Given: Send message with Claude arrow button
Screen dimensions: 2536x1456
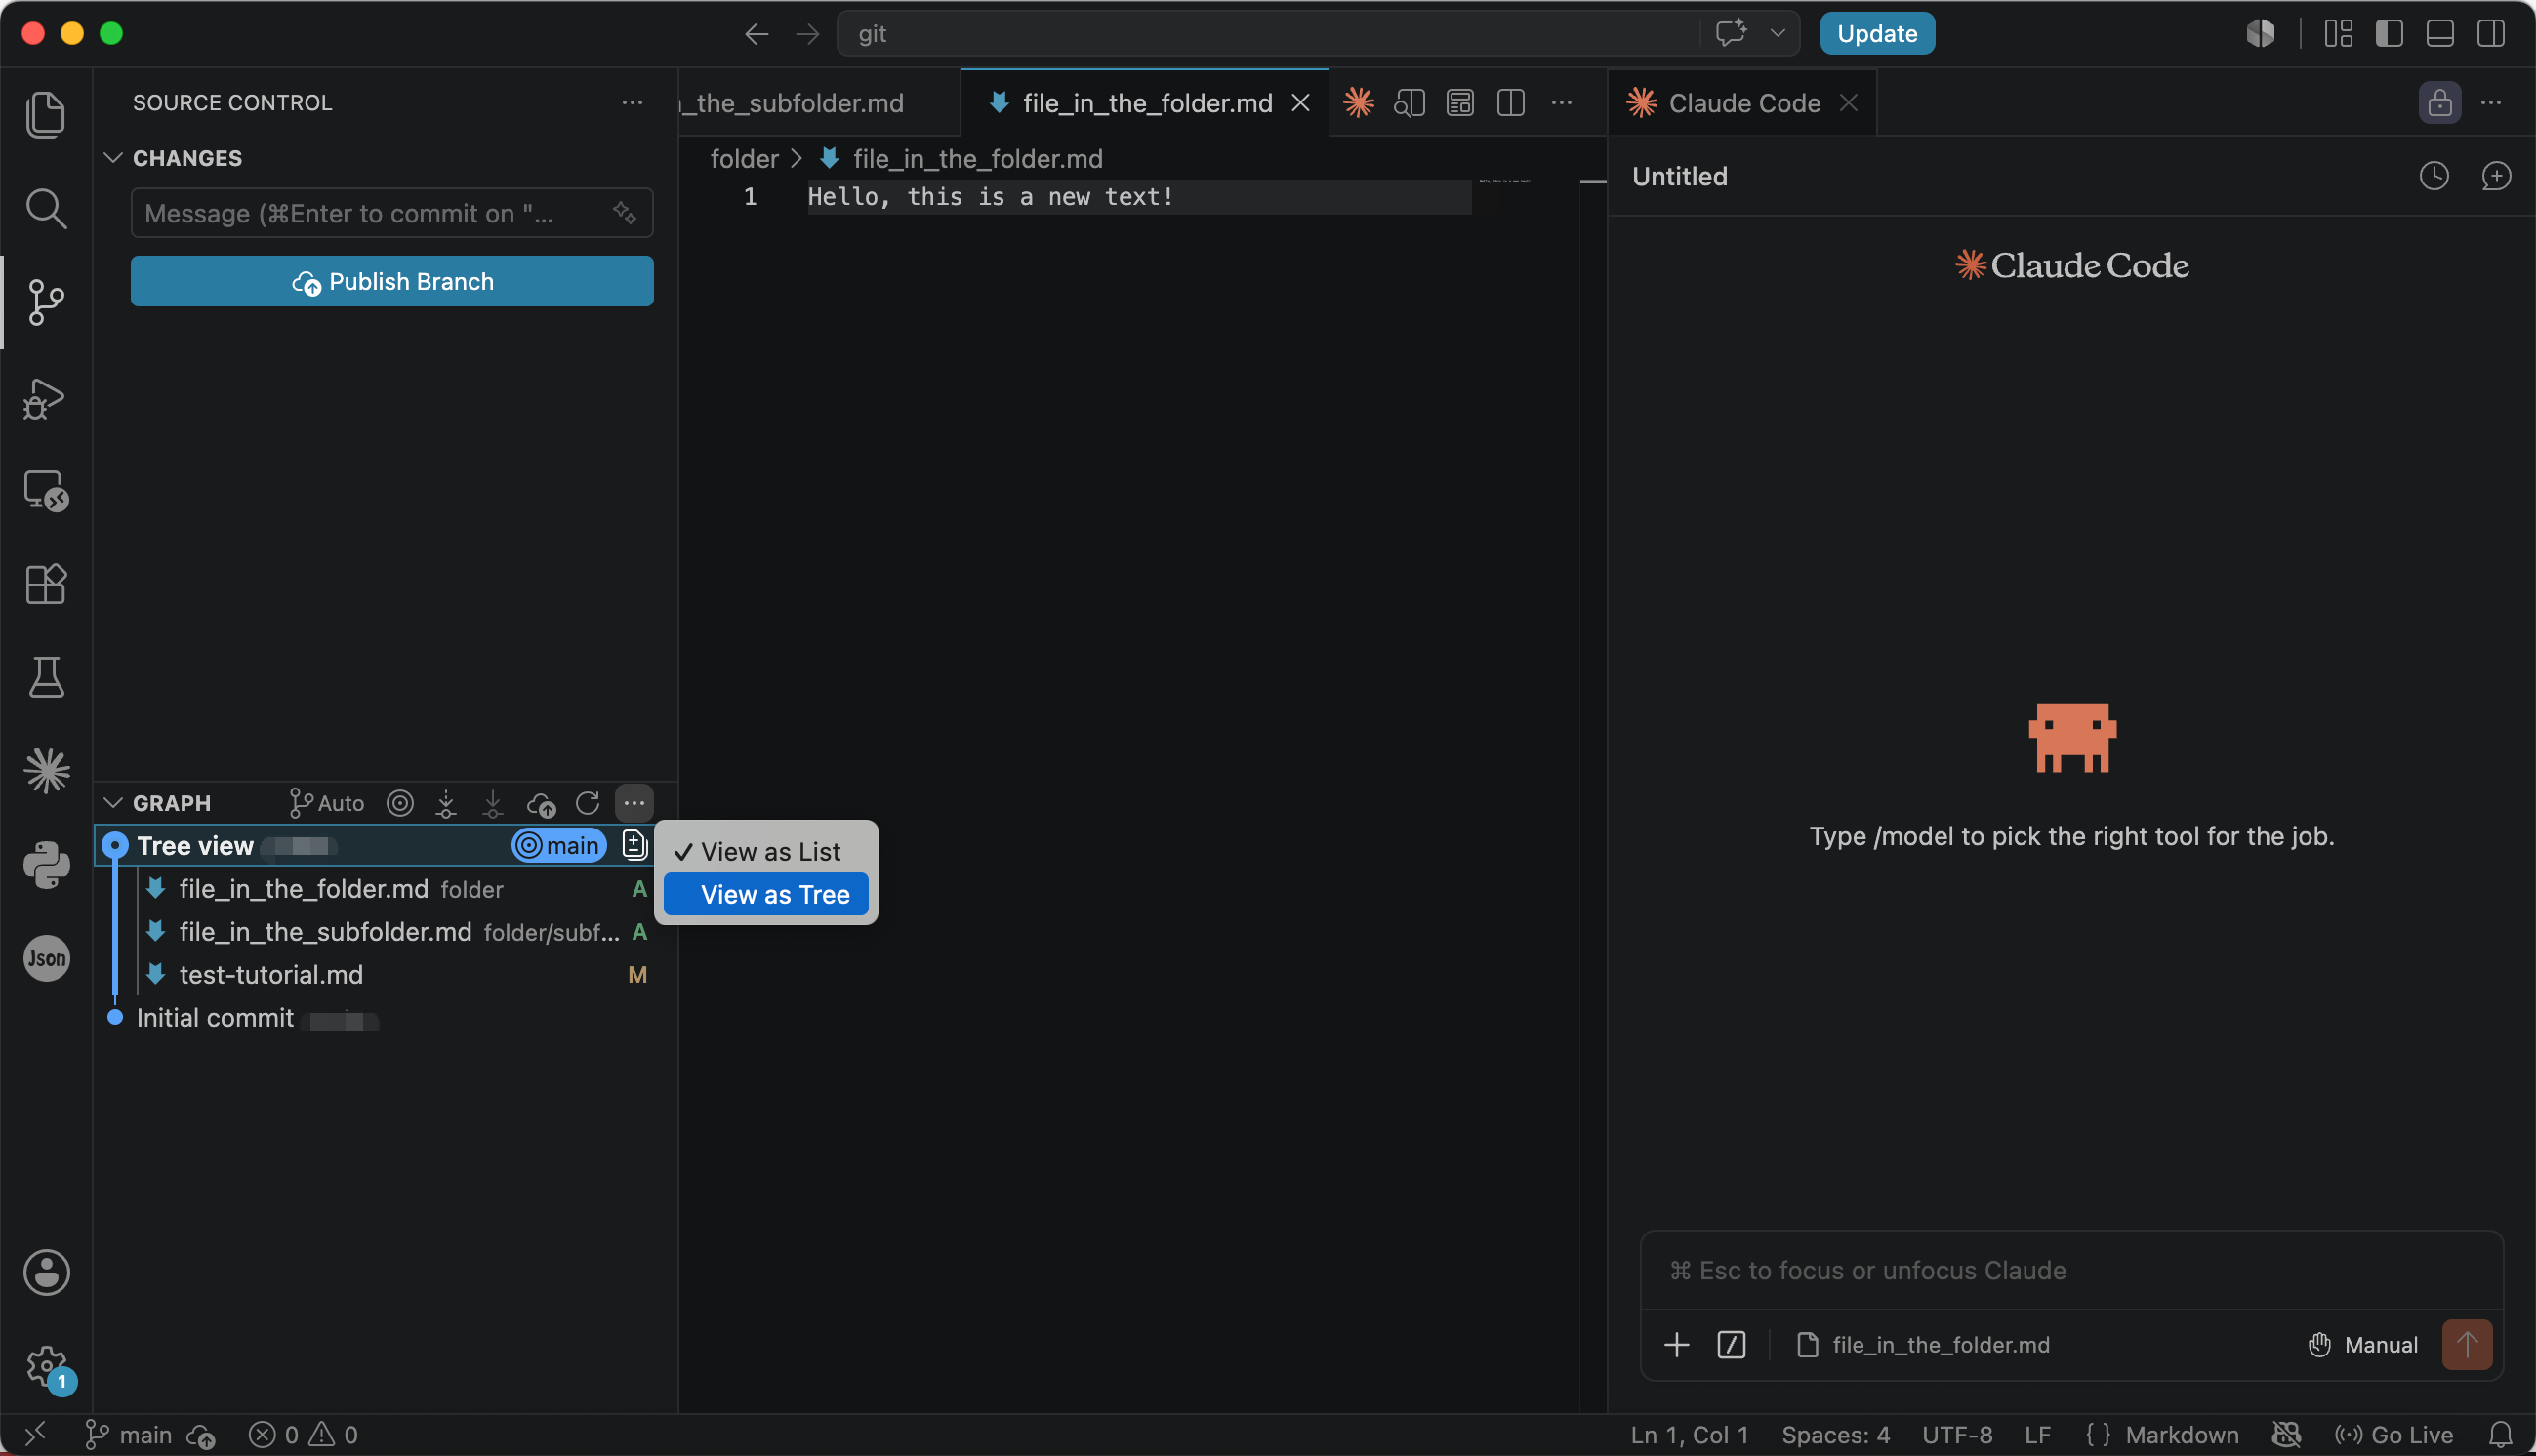Looking at the screenshot, I should 2467,1345.
